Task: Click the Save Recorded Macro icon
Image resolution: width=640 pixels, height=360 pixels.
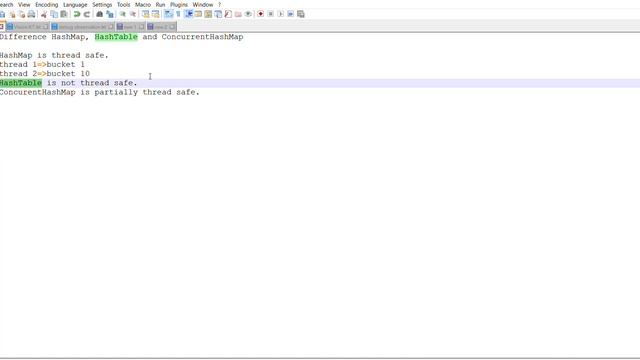Action: (301, 14)
